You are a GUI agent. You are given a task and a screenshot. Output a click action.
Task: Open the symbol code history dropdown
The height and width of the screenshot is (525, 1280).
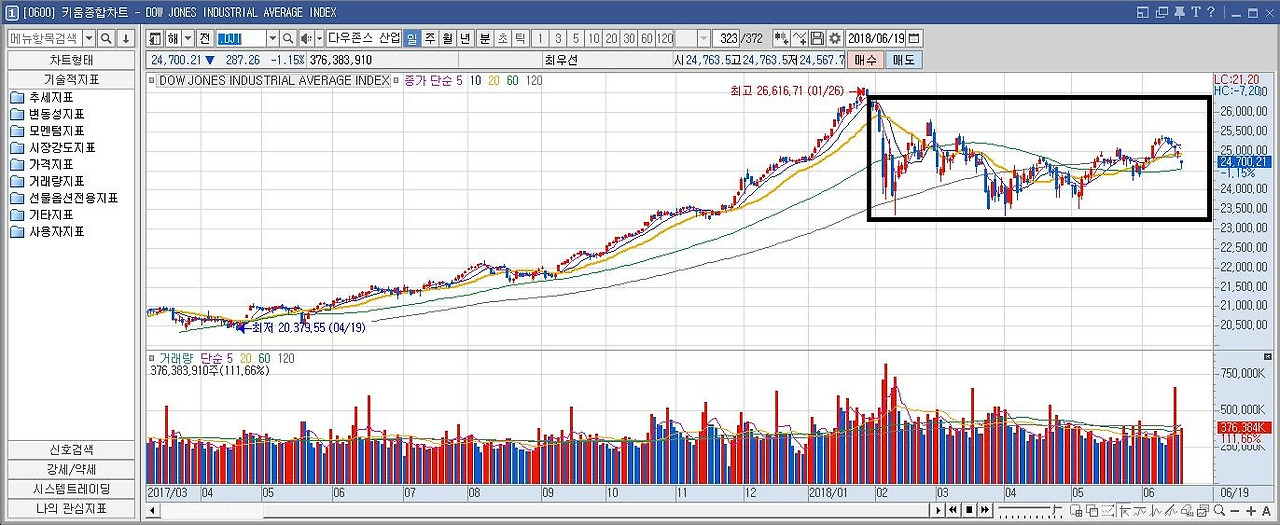pos(272,38)
